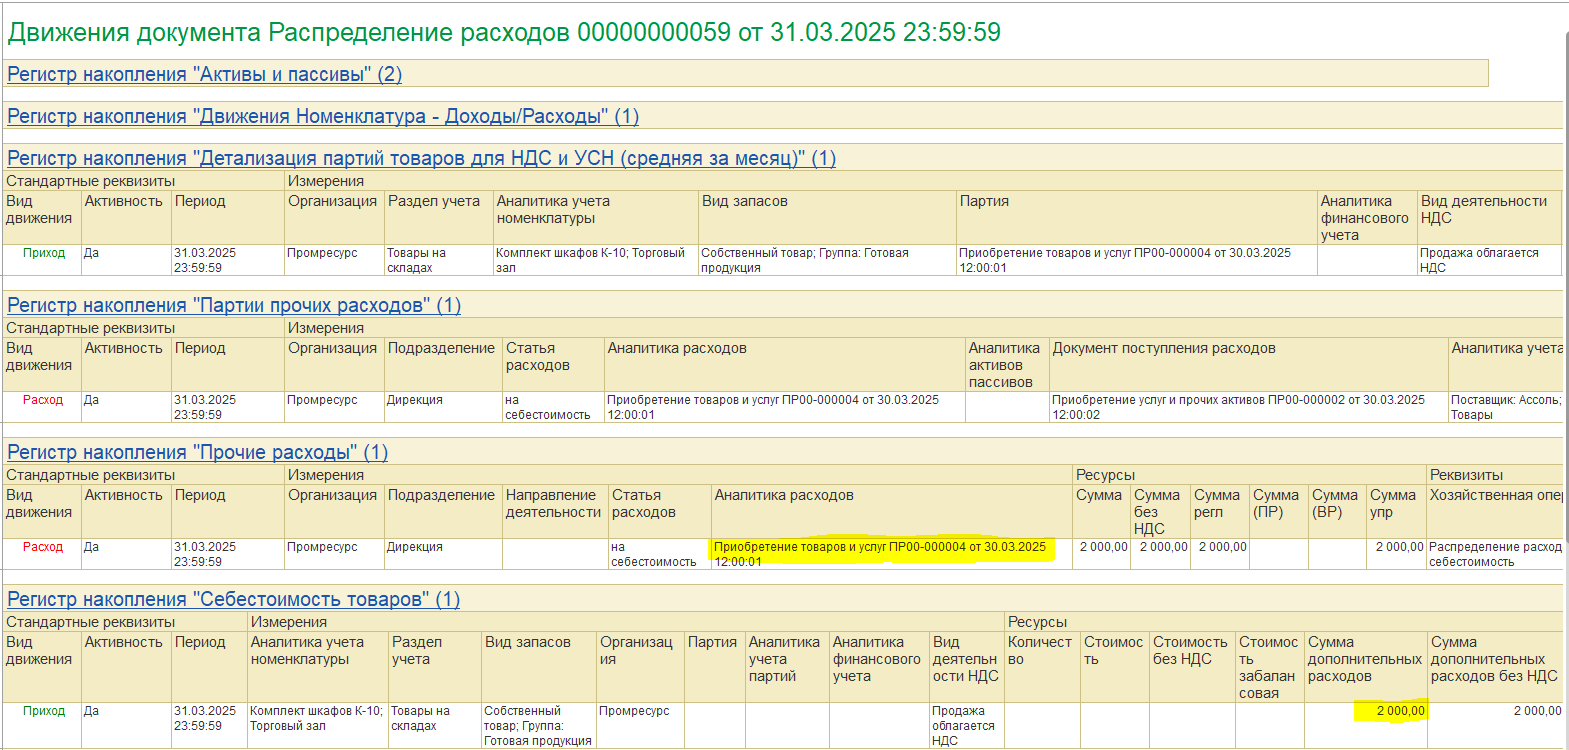Select "Поставщик: Ассоль; Товары" cell
The height and width of the screenshot is (750, 1569).
click(1504, 407)
